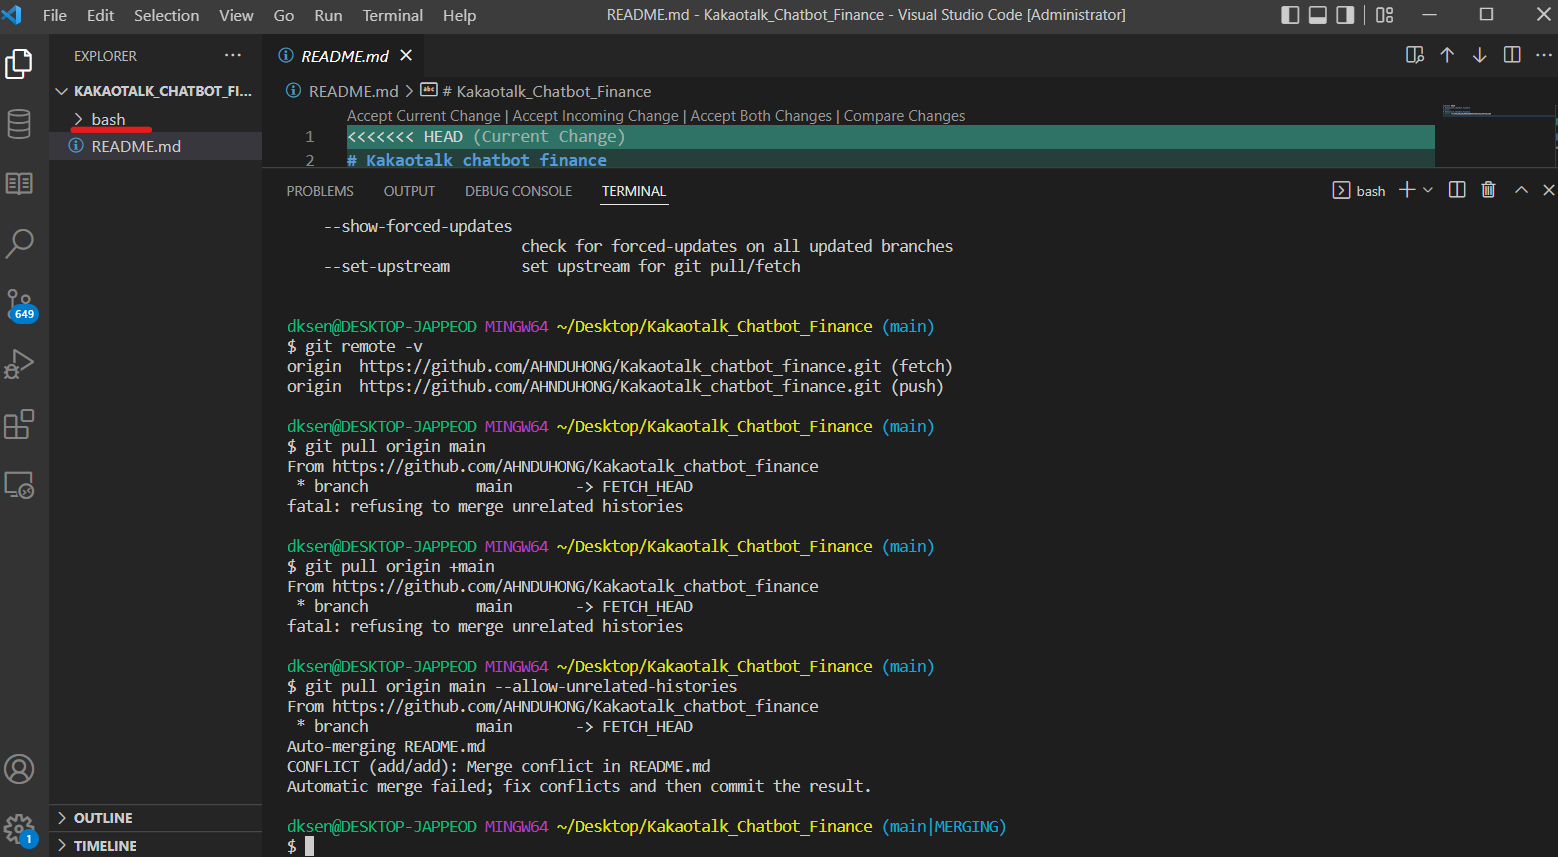The height and width of the screenshot is (857, 1558).
Task: Toggle the bottom panel layout
Action: click(1318, 15)
